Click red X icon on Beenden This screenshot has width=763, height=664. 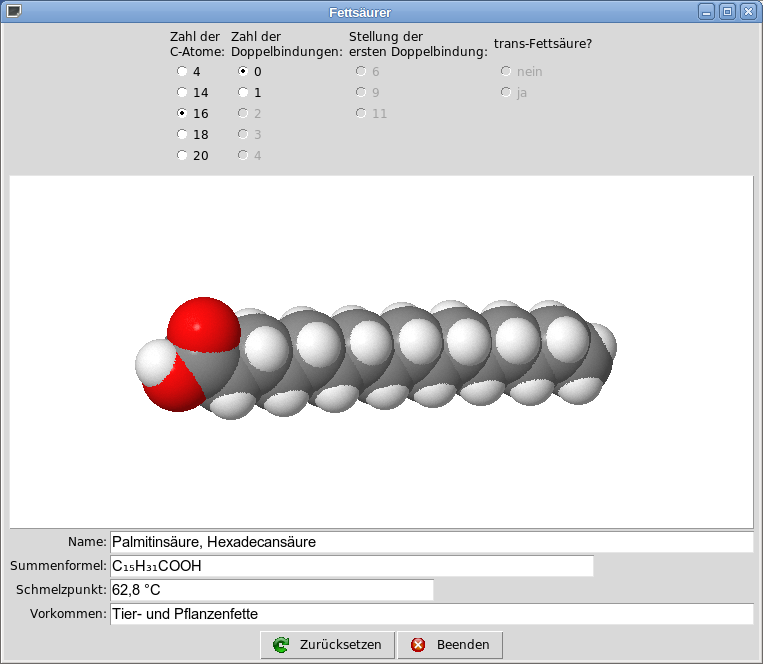click(418, 645)
